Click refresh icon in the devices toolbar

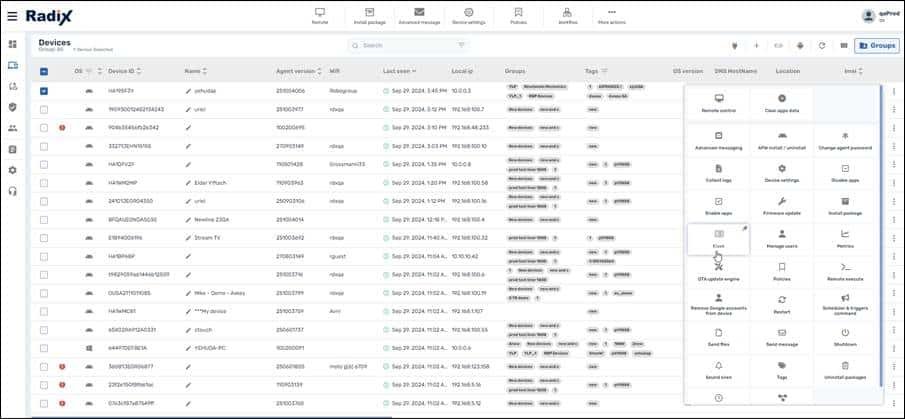tap(821, 45)
